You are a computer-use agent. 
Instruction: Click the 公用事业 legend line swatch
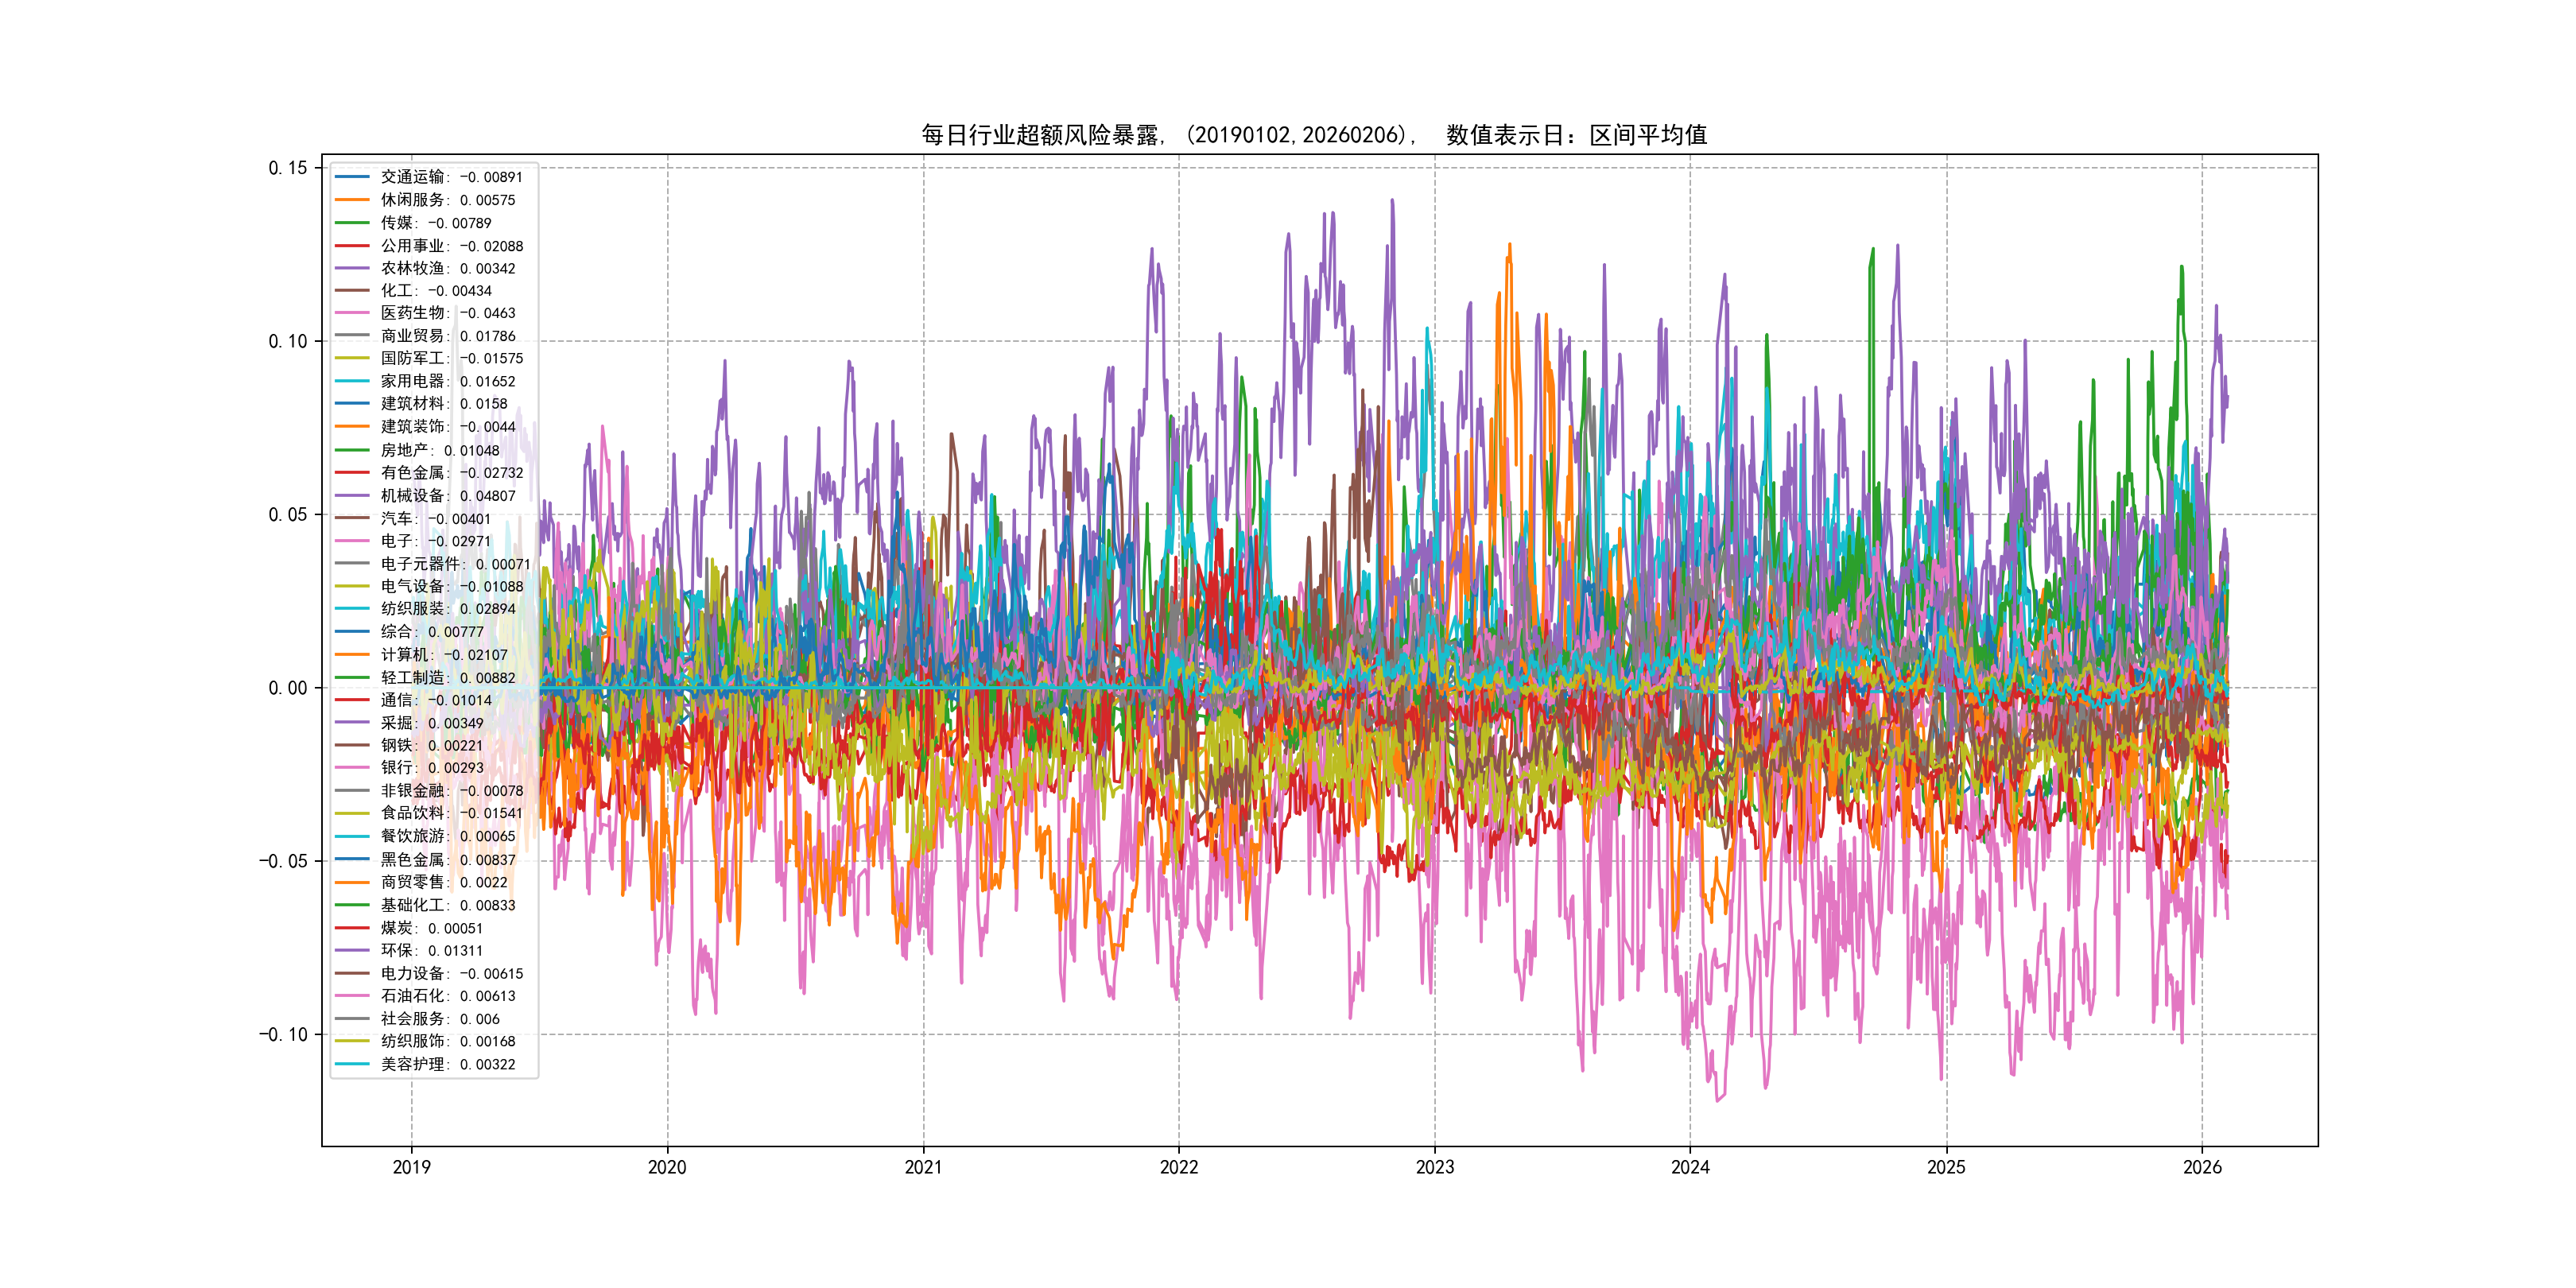[x=352, y=245]
